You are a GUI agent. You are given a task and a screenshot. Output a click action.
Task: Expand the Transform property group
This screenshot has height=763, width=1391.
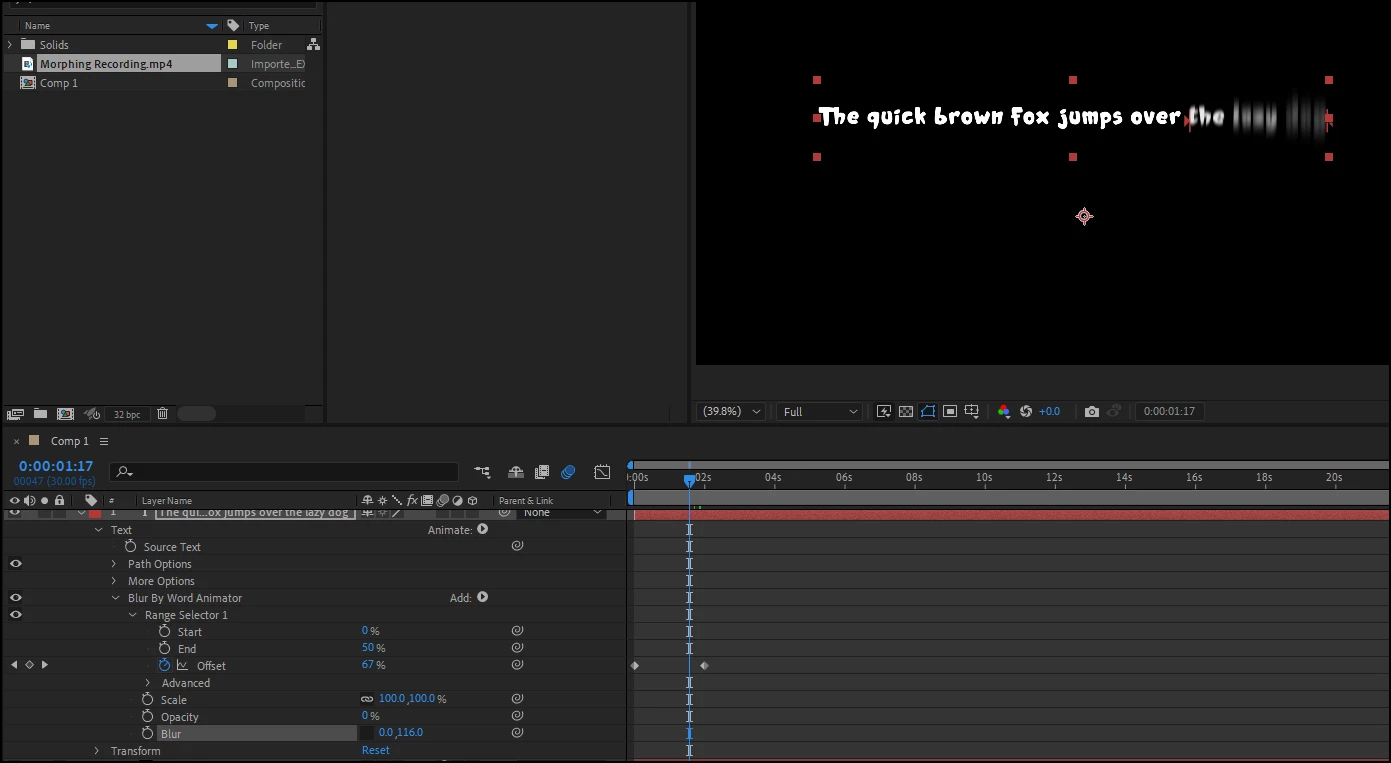click(x=97, y=751)
